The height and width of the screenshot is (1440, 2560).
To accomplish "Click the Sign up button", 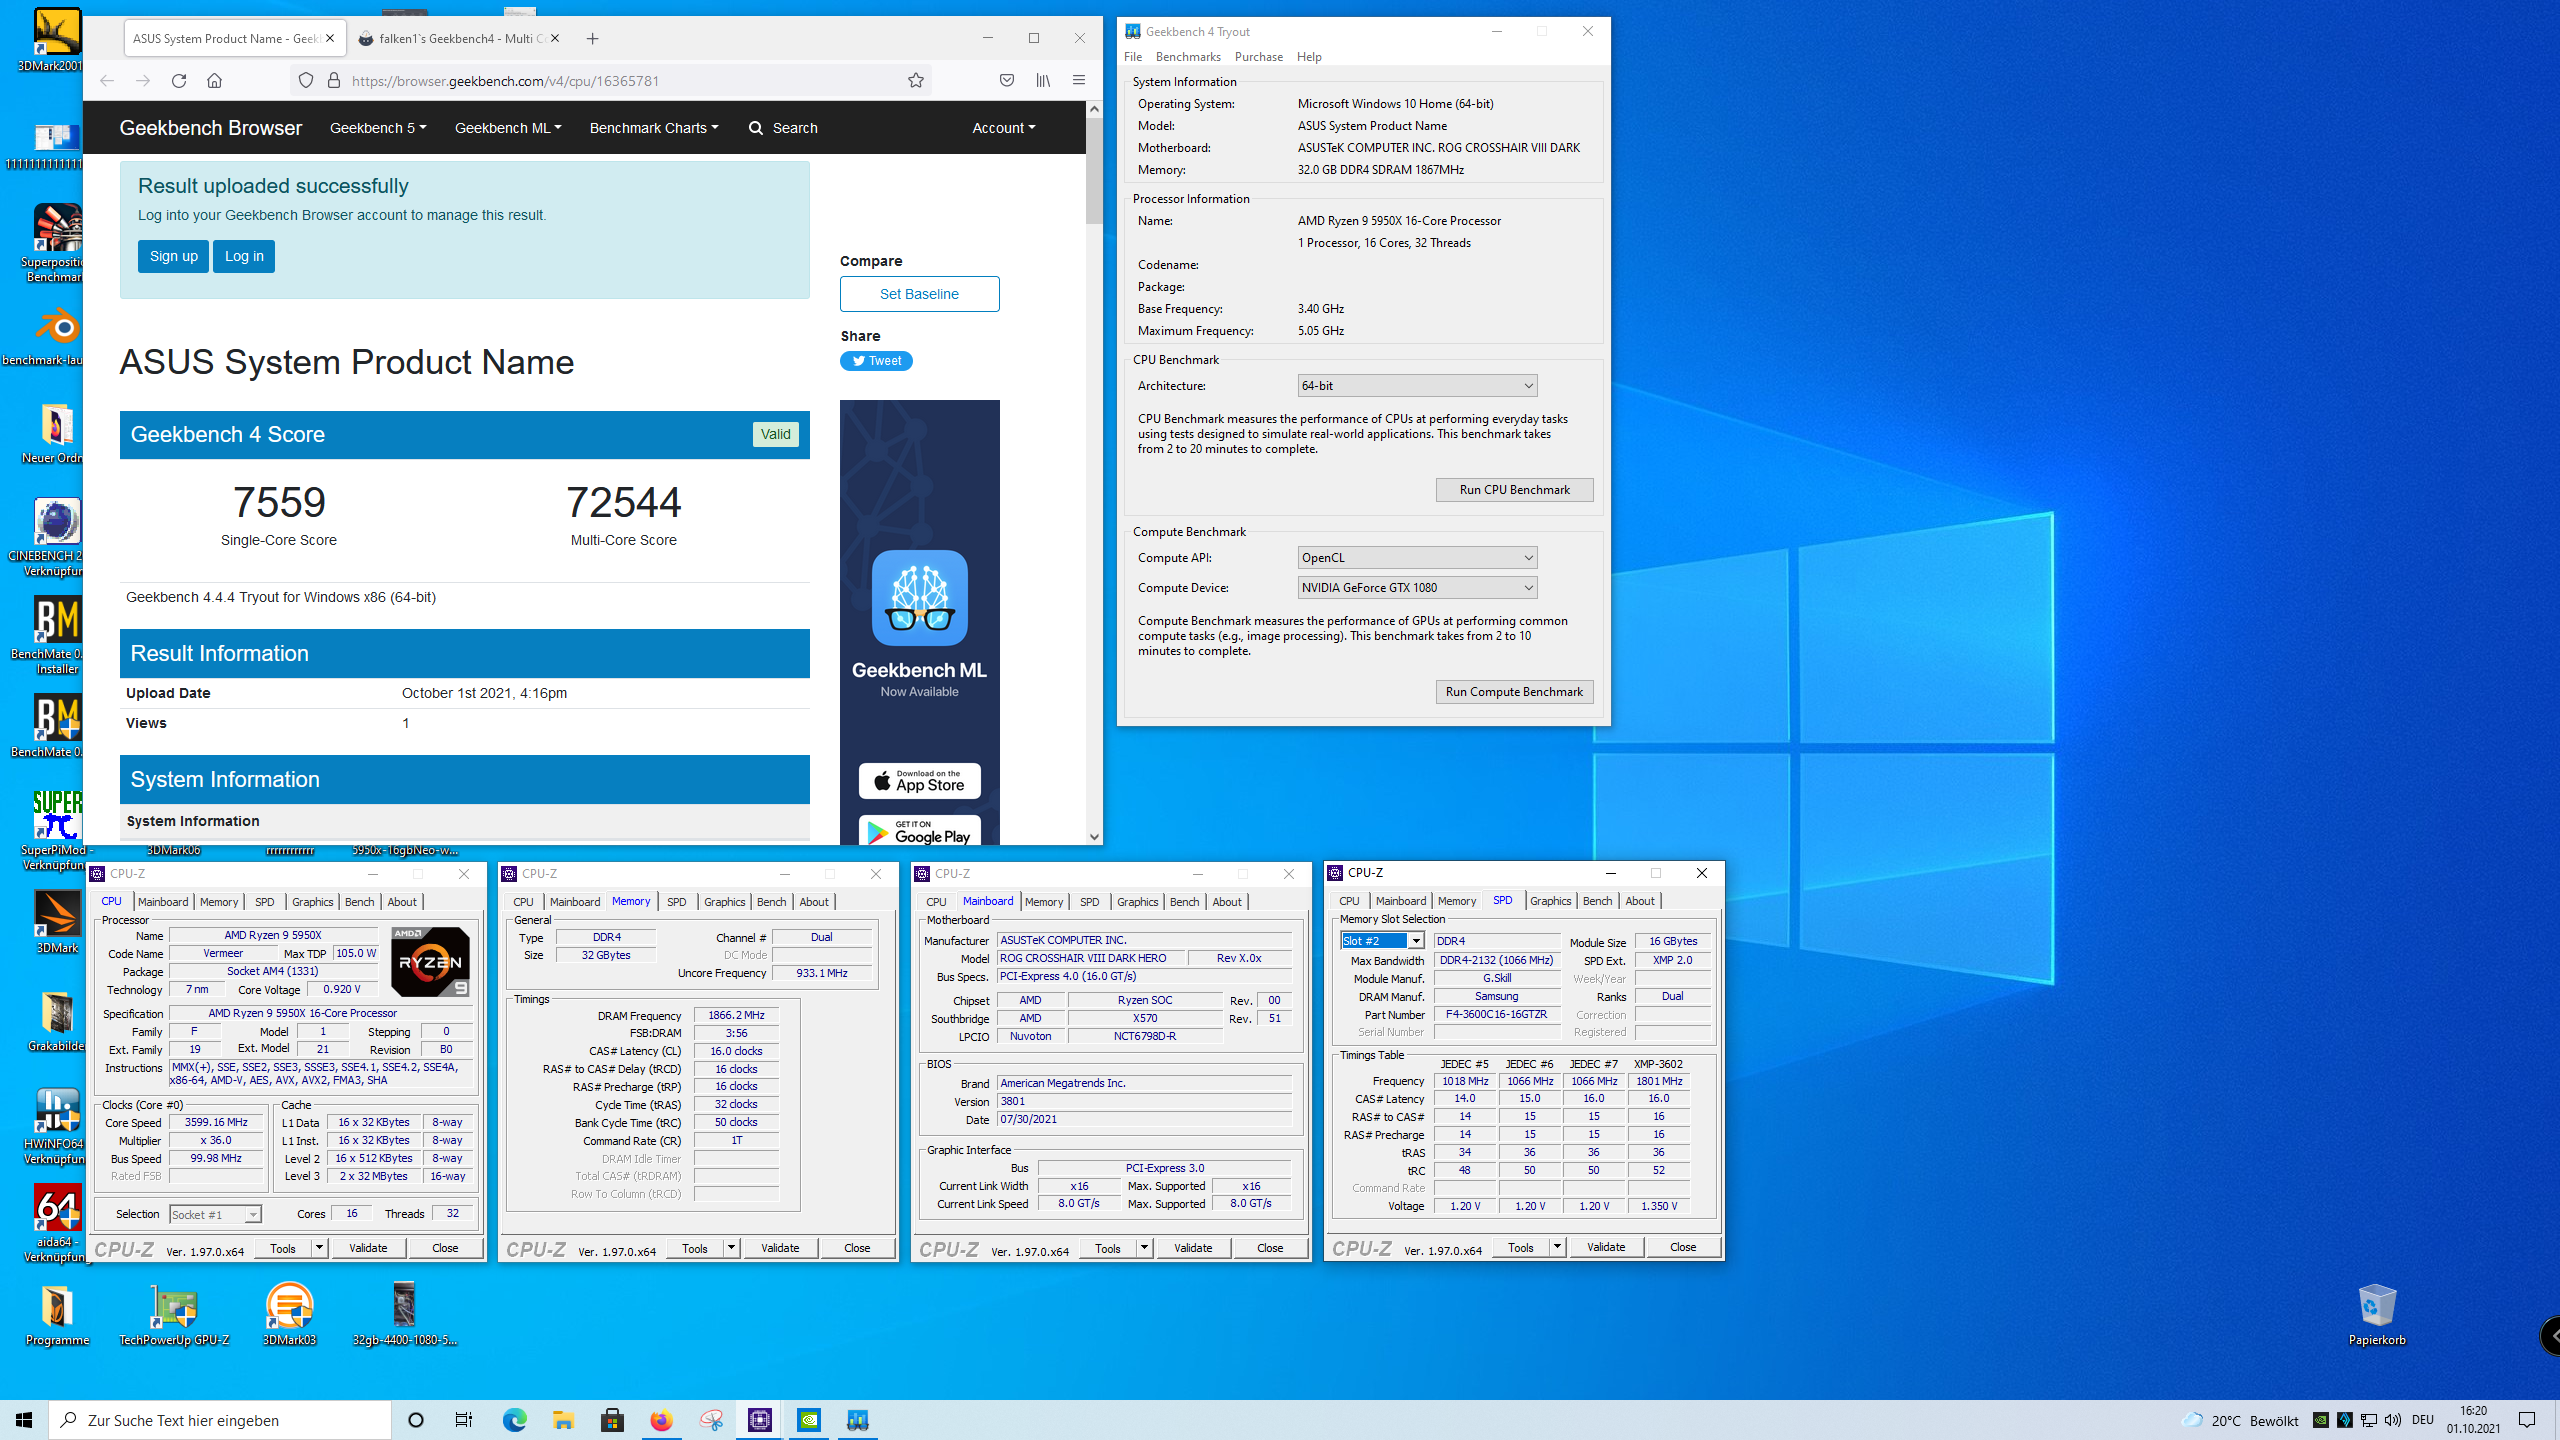I will click(174, 257).
